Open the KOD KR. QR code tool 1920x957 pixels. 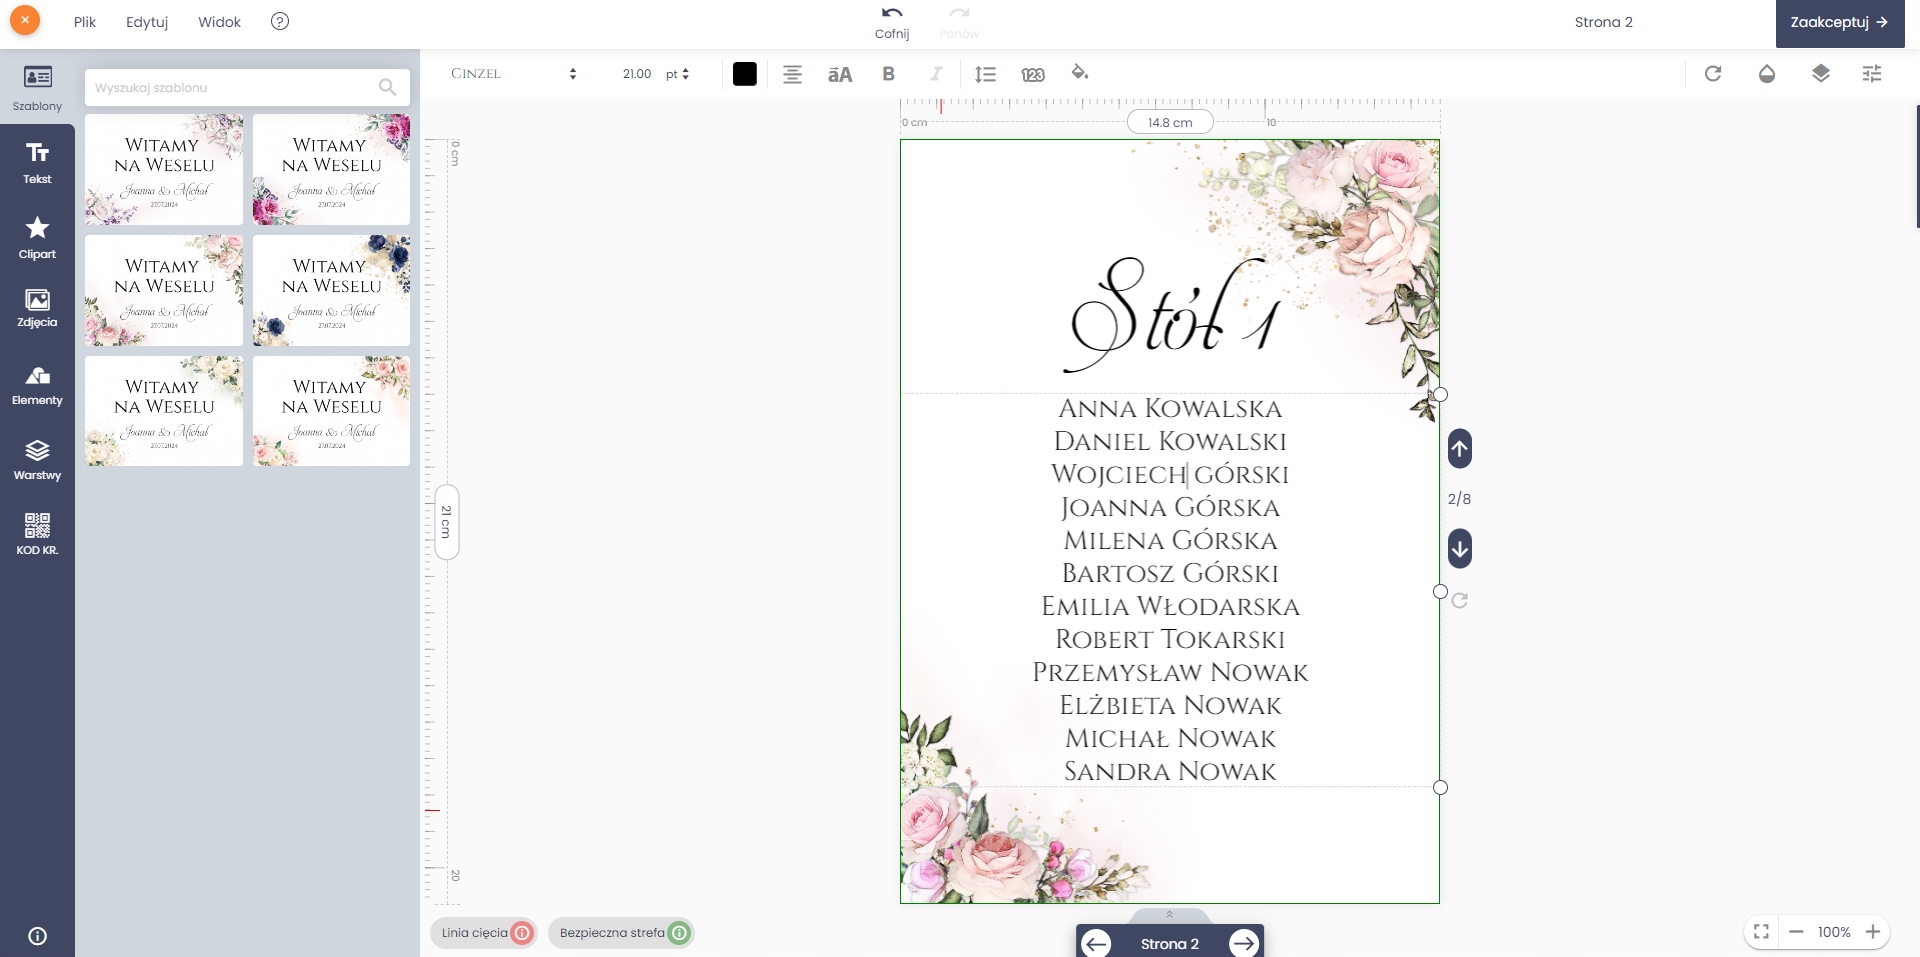37,534
